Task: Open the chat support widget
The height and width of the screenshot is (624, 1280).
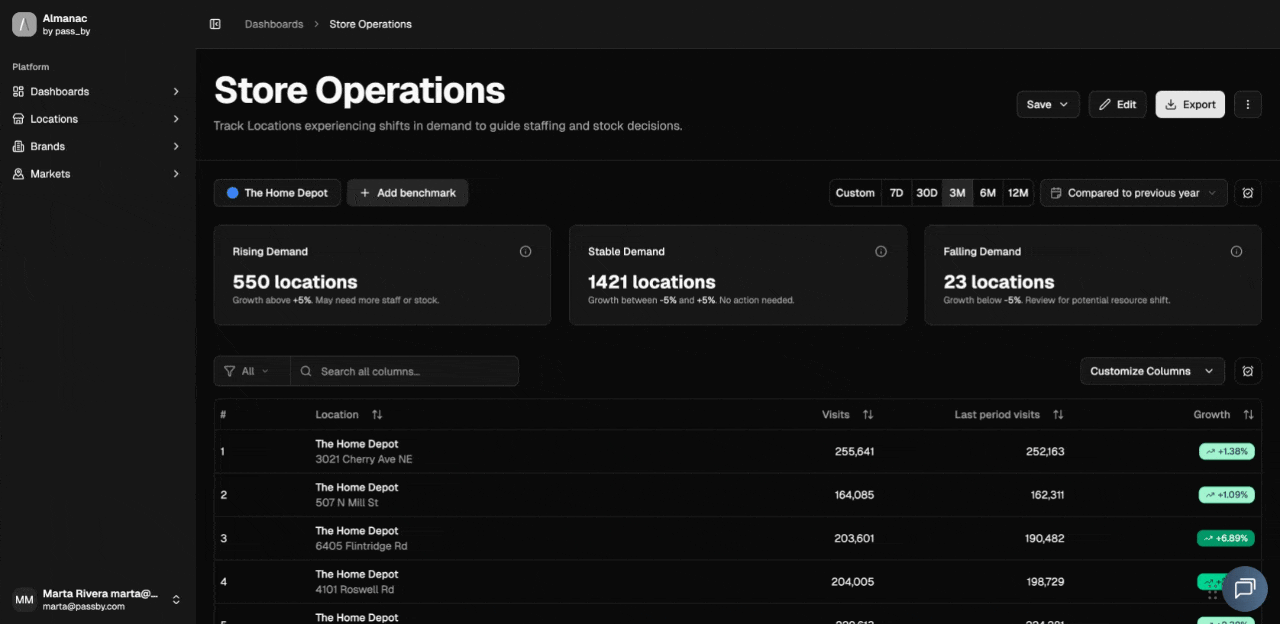Action: point(1244,588)
